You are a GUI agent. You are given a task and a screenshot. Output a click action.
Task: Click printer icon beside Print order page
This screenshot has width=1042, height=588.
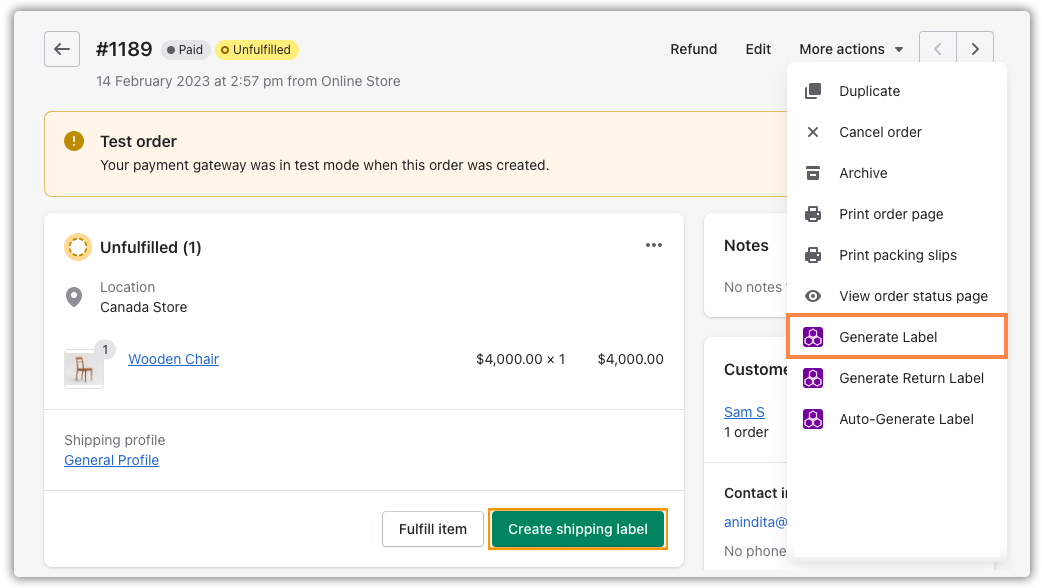(813, 214)
